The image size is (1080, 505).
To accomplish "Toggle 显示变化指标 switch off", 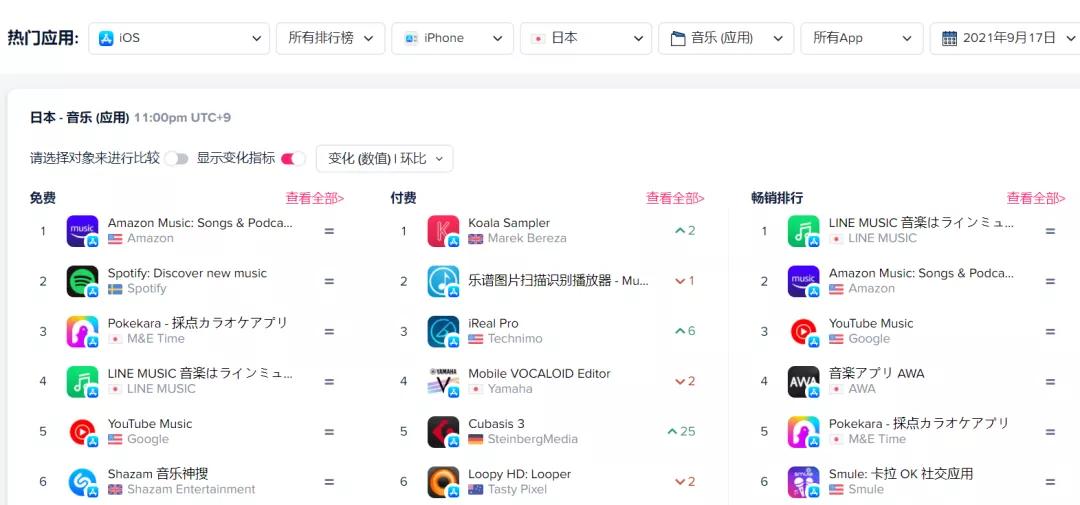I will 293,158.
